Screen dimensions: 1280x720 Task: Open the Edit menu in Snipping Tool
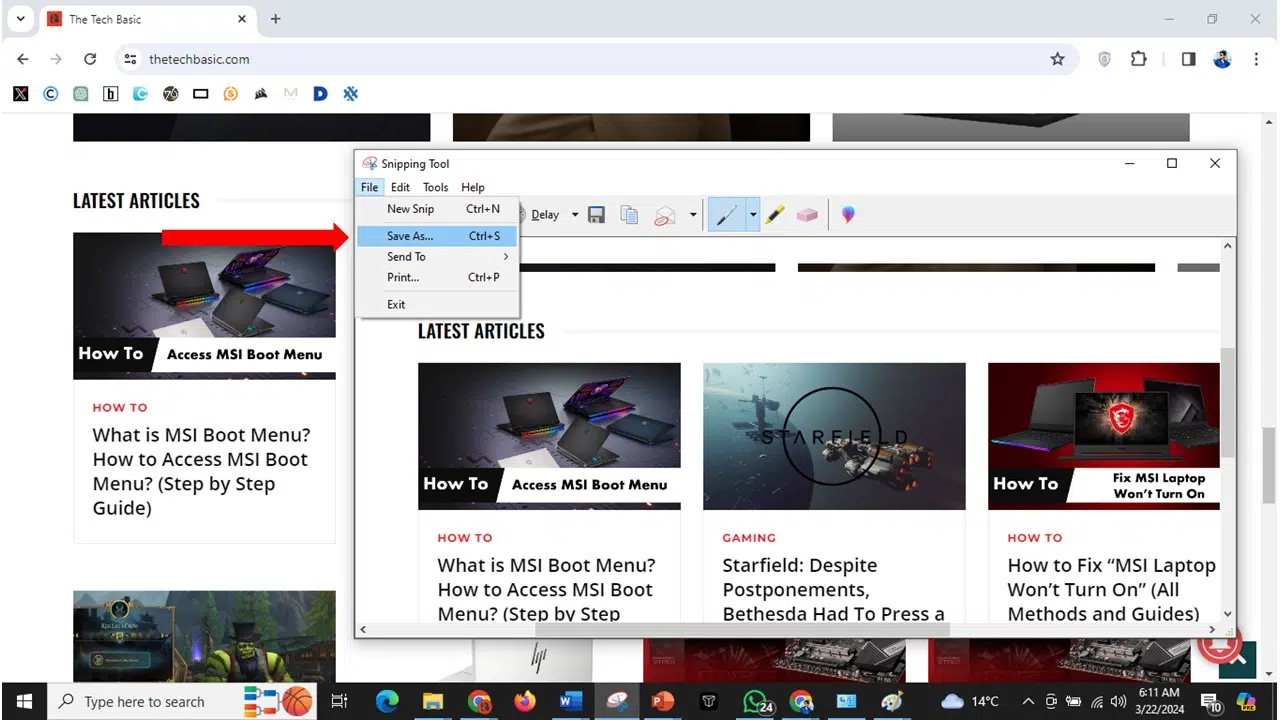(x=400, y=187)
